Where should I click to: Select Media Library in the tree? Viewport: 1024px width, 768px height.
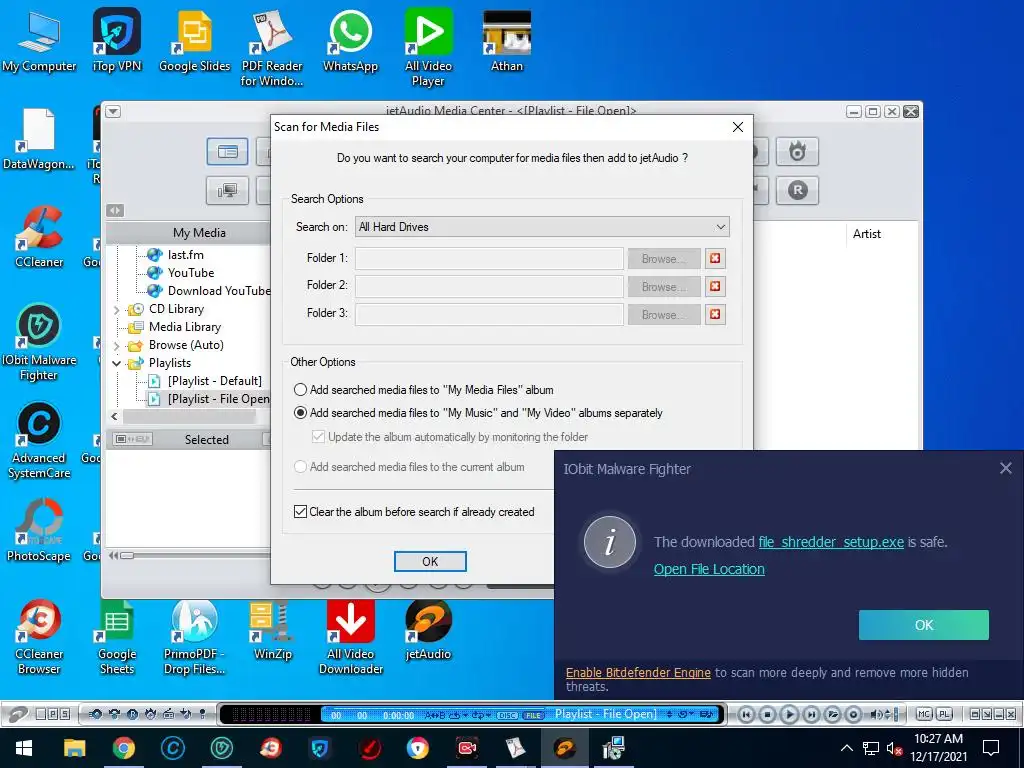tap(185, 327)
